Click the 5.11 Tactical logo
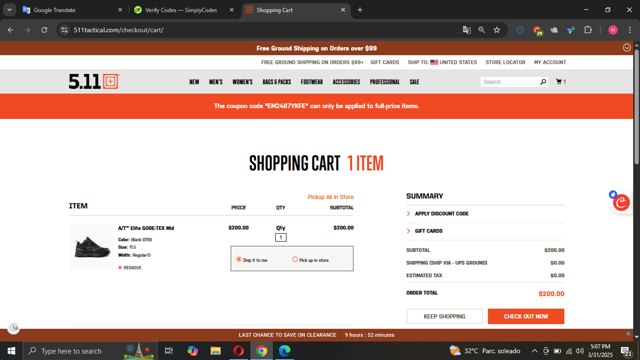Screen dimensions: 640x360 pyautogui.click(x=93, y=82)
